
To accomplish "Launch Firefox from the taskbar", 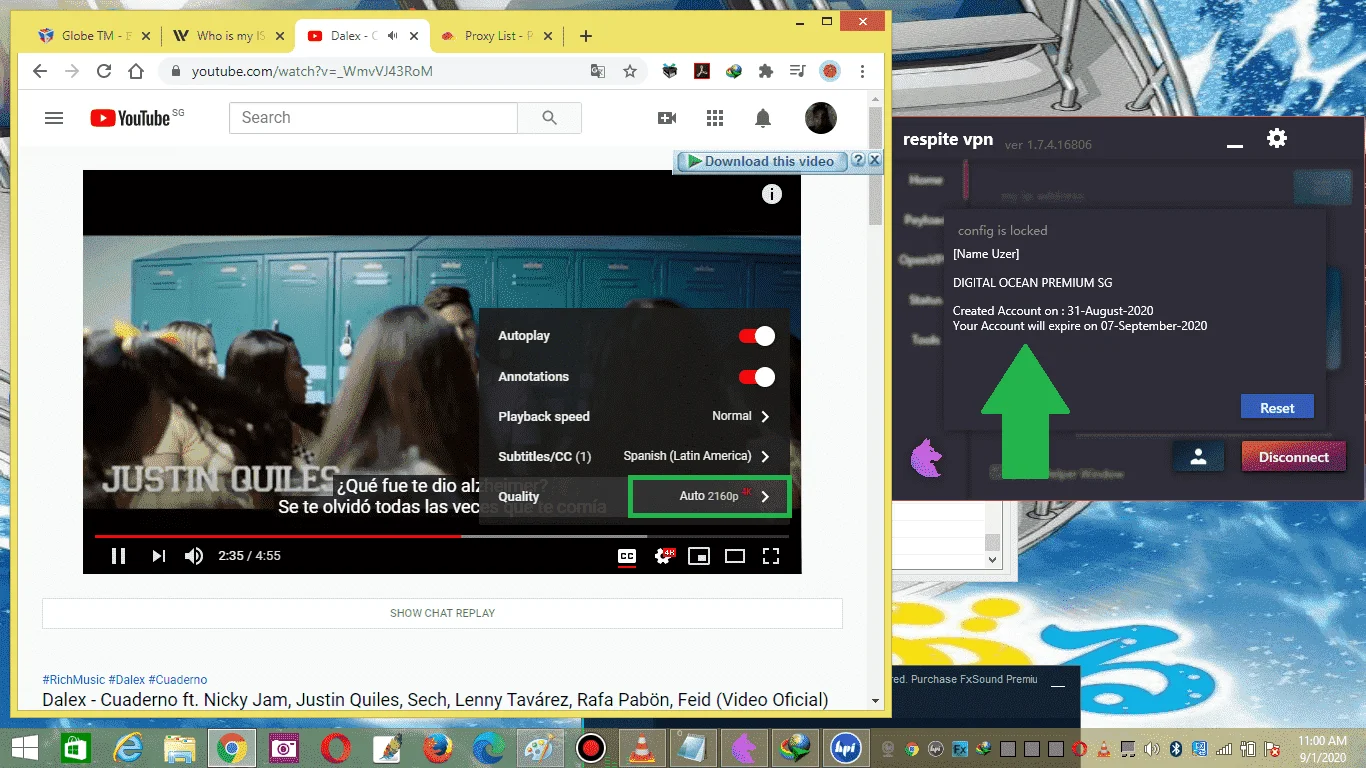I will (437, 748).
